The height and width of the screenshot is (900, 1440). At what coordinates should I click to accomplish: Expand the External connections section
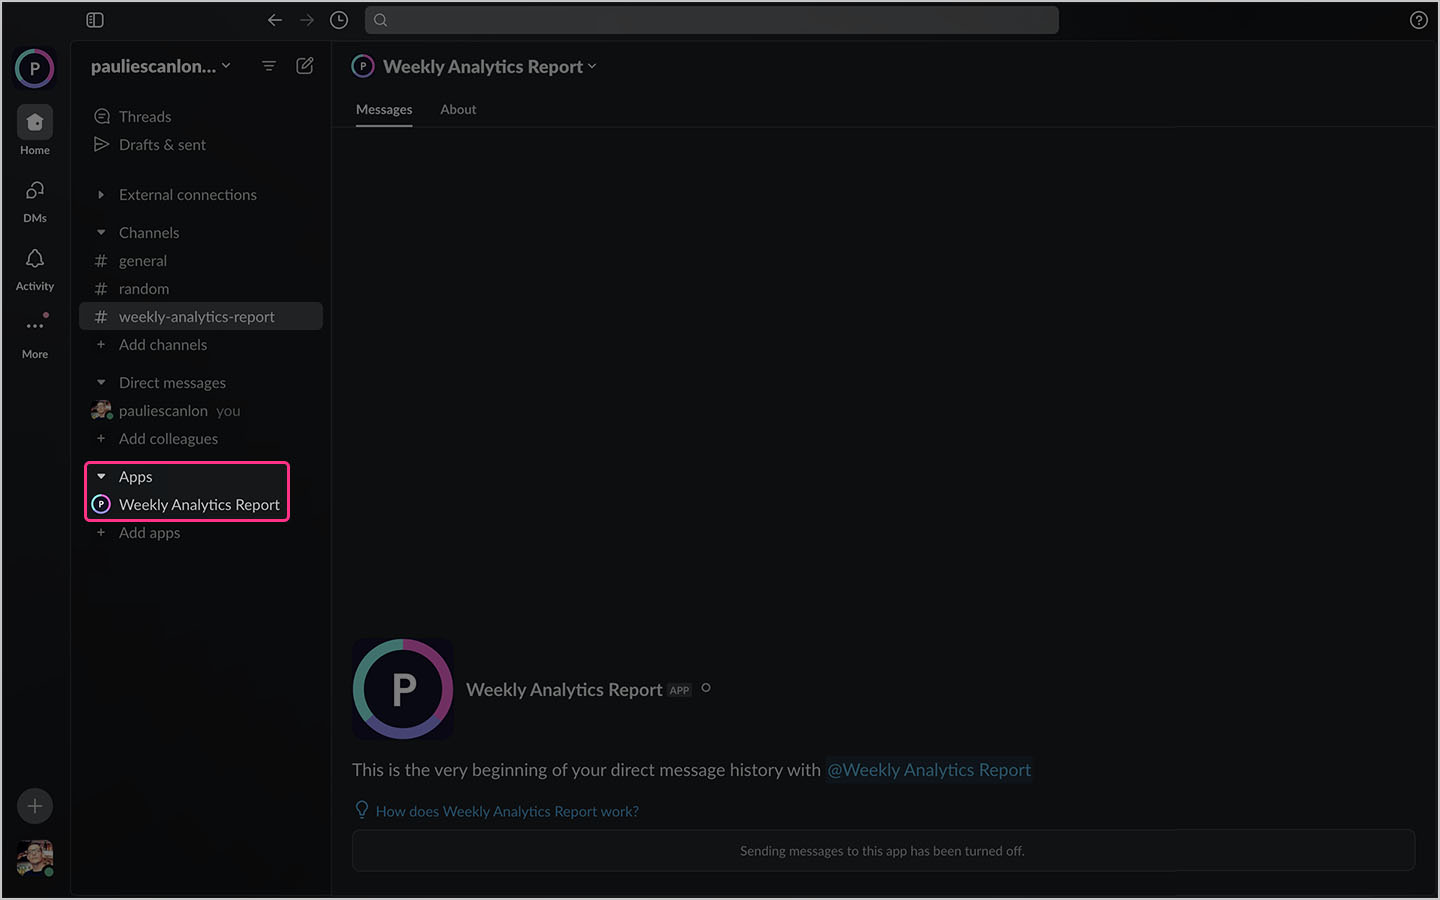[x=100, y=194]
